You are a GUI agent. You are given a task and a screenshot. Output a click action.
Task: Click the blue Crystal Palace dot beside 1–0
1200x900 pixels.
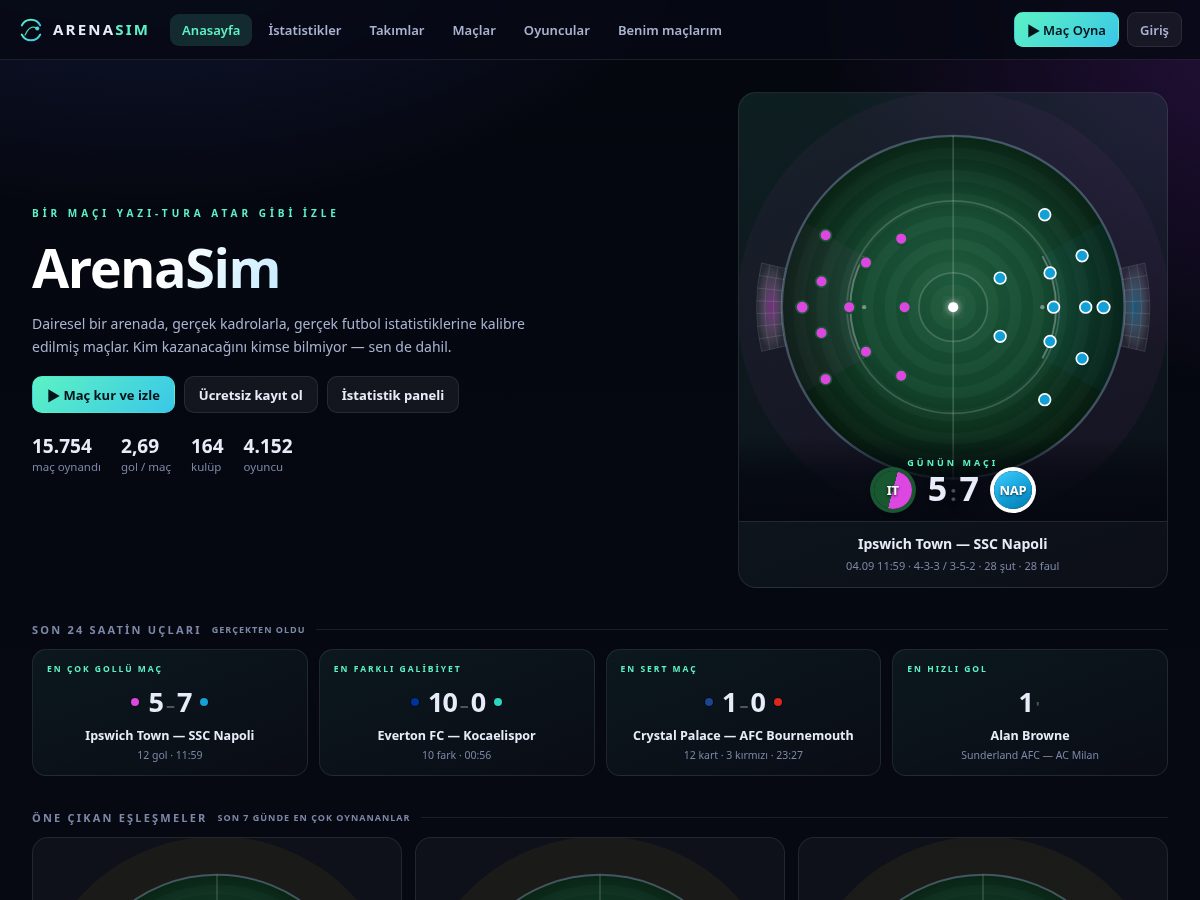point(709,702)
